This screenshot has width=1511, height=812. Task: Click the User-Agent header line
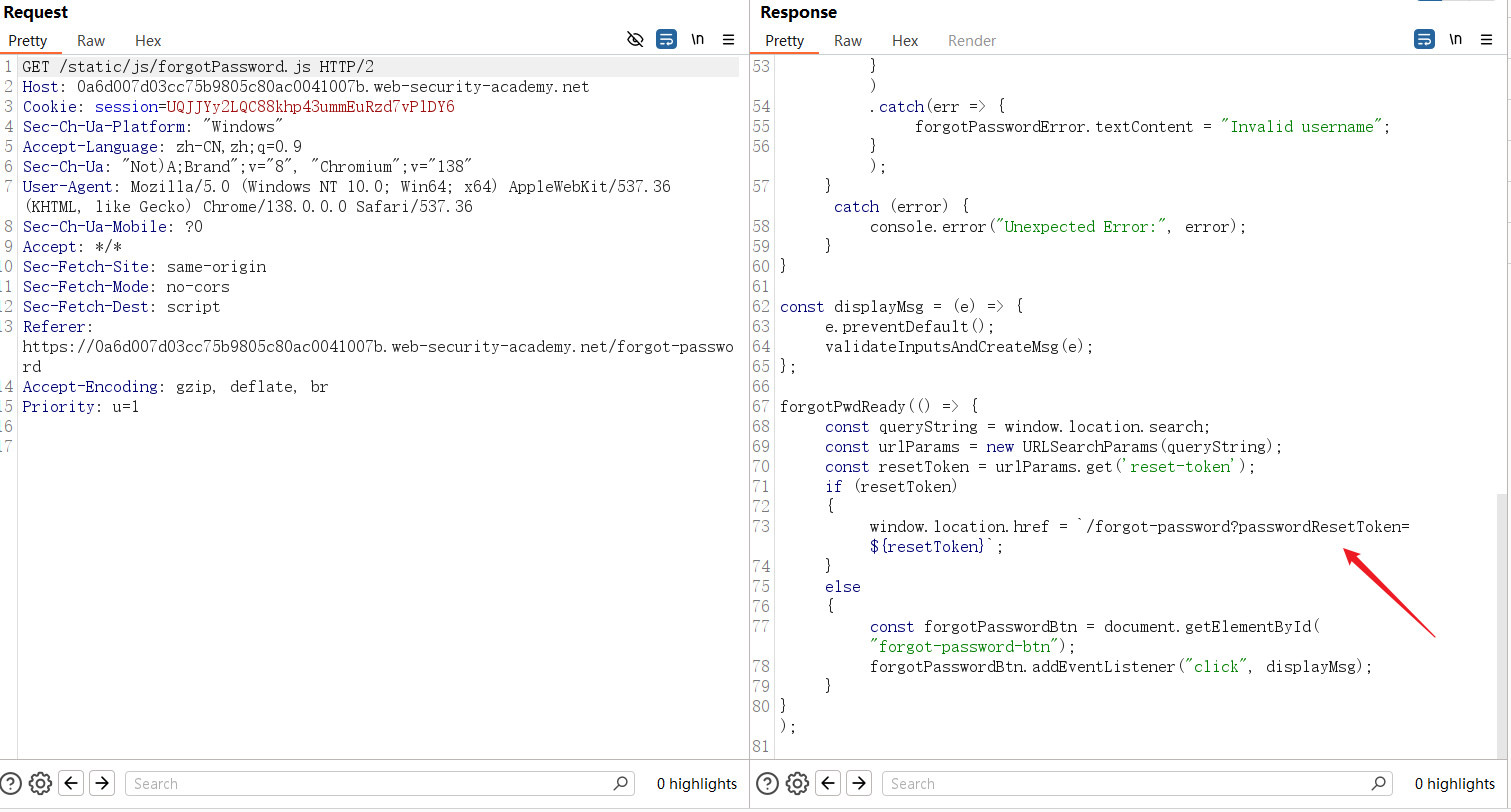point(346,197)
